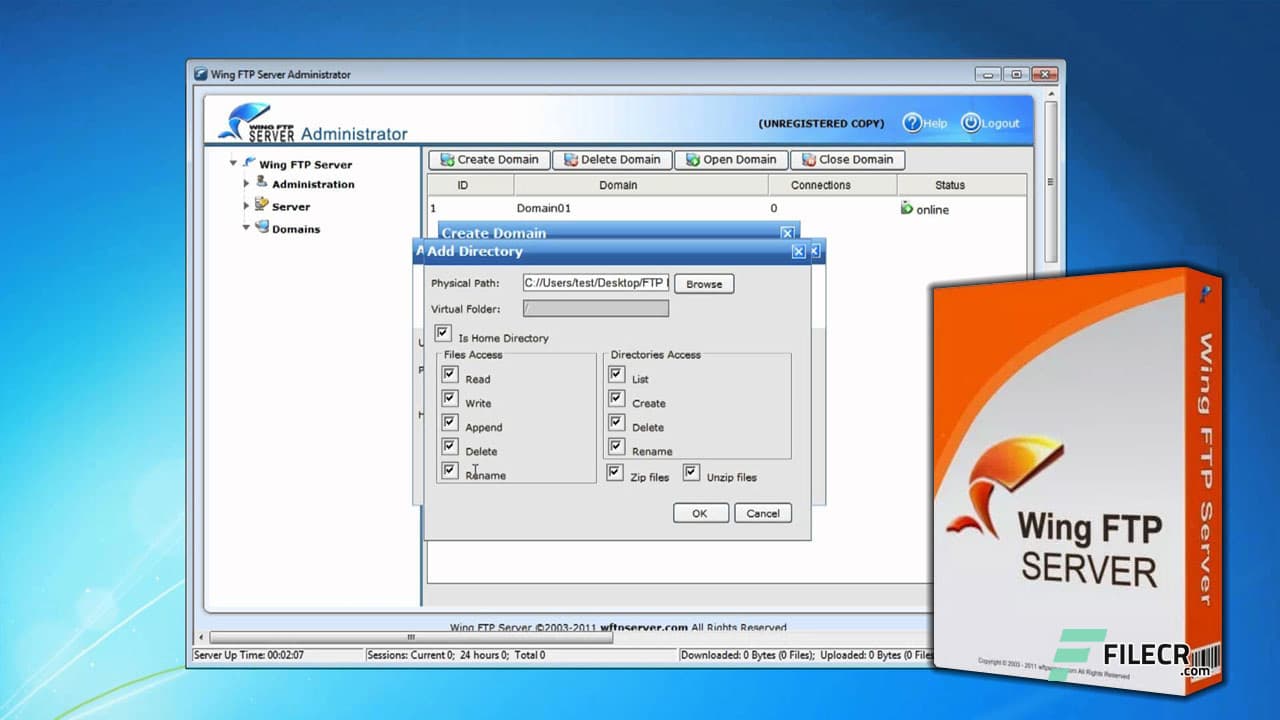Click the Connections column header
This screenshot has width=1280, height=720.
pos(820,185)
